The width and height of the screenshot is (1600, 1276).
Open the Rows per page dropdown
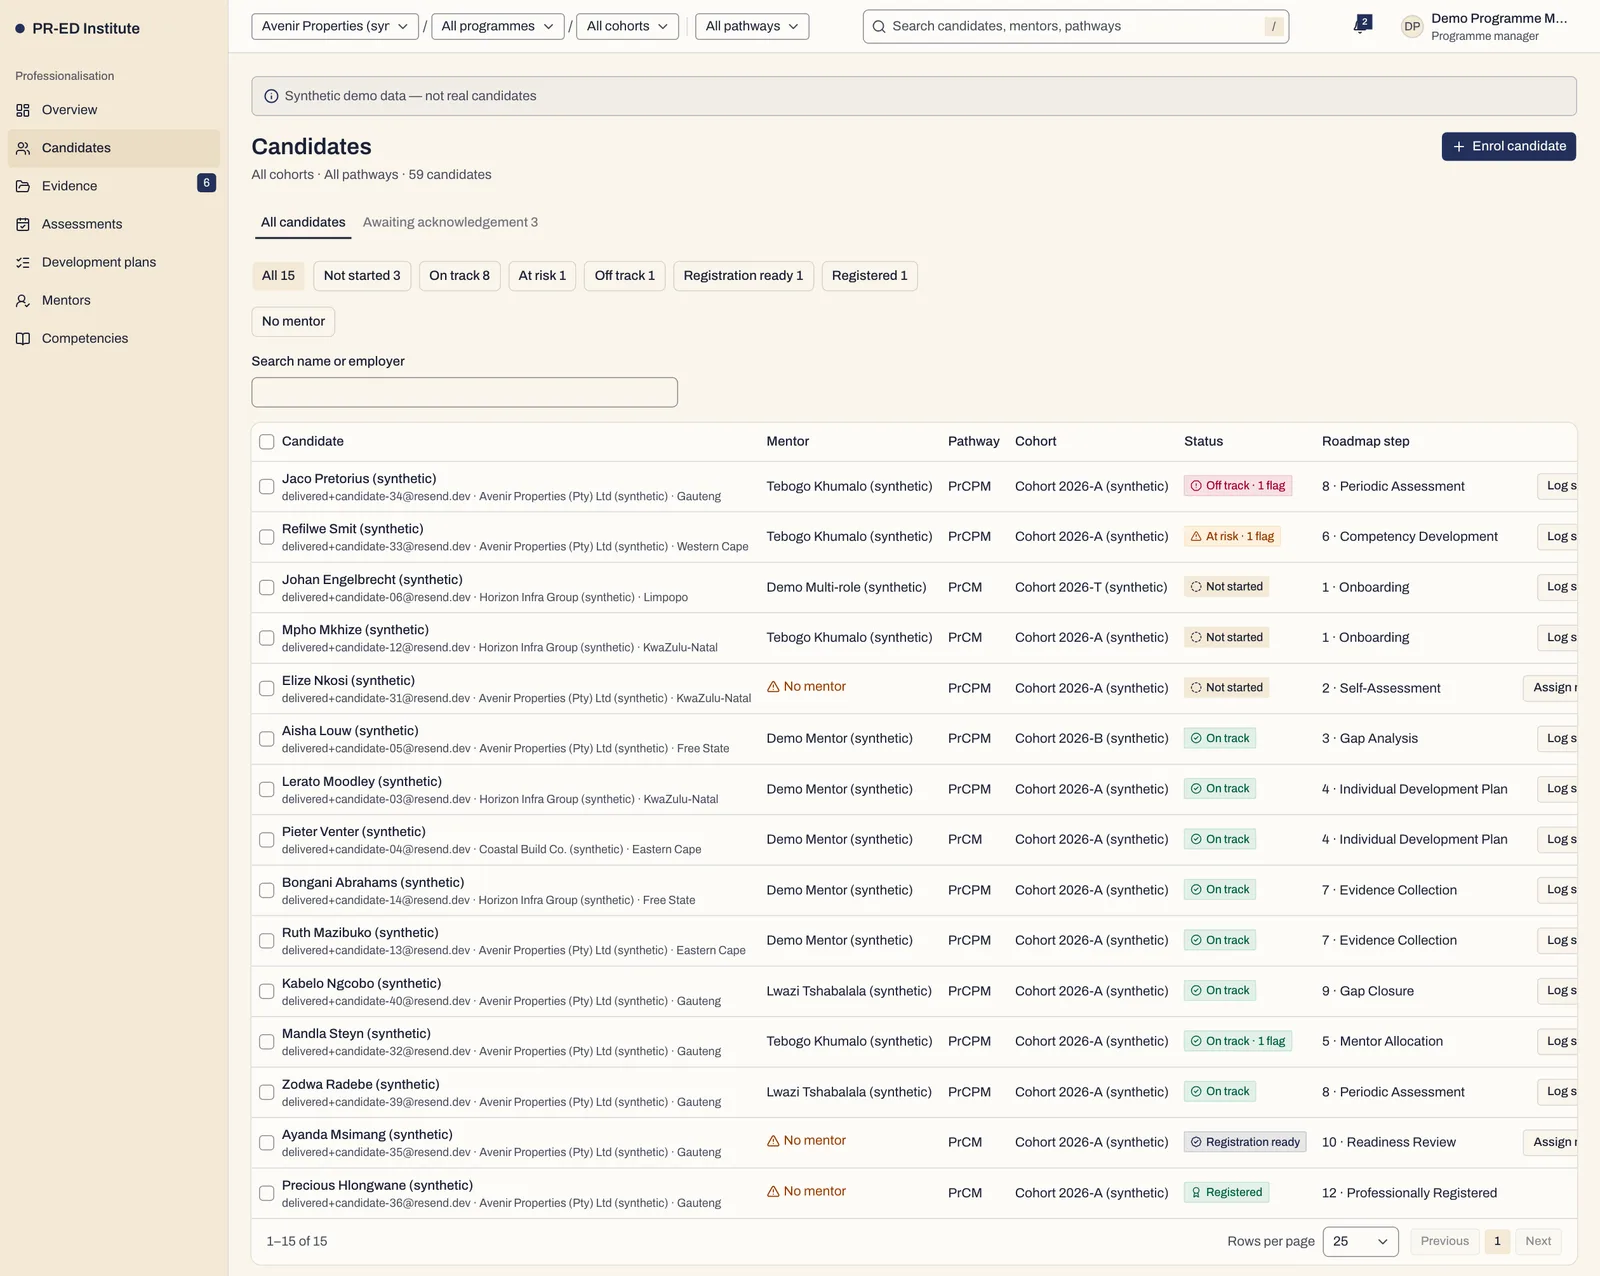click(1361, 1241)
